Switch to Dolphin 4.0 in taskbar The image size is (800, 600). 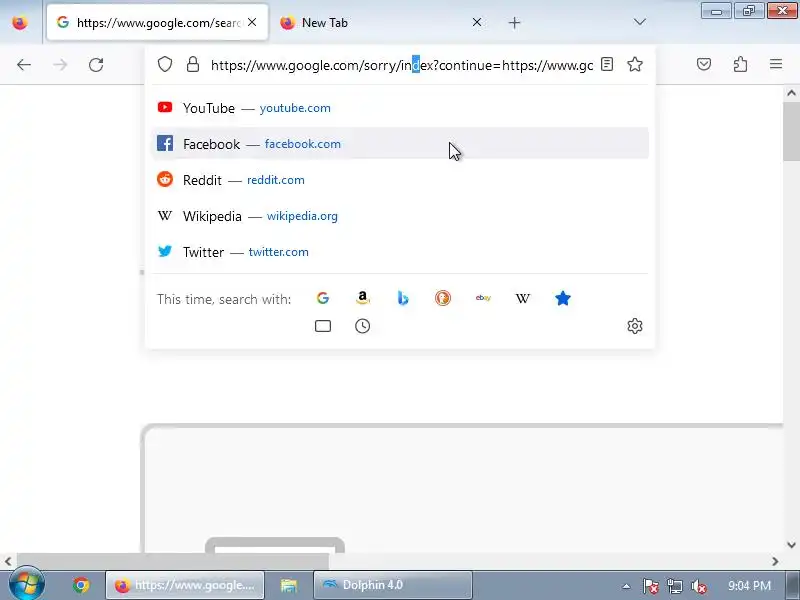[x=392, y=585]
